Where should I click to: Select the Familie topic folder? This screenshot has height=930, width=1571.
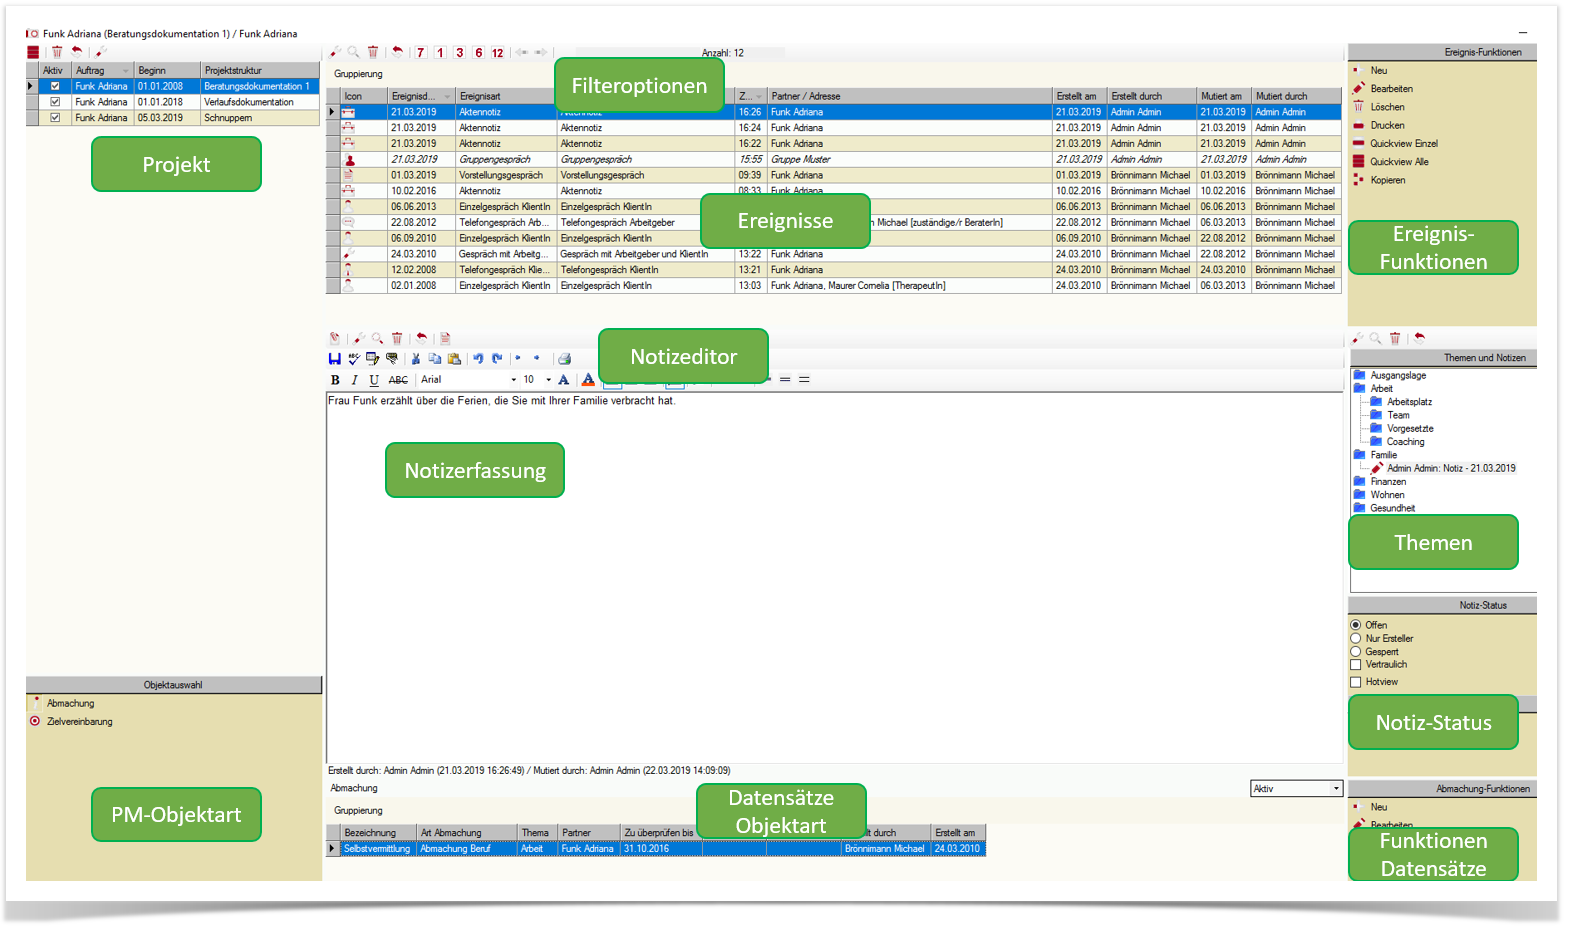coord(1384,455)
